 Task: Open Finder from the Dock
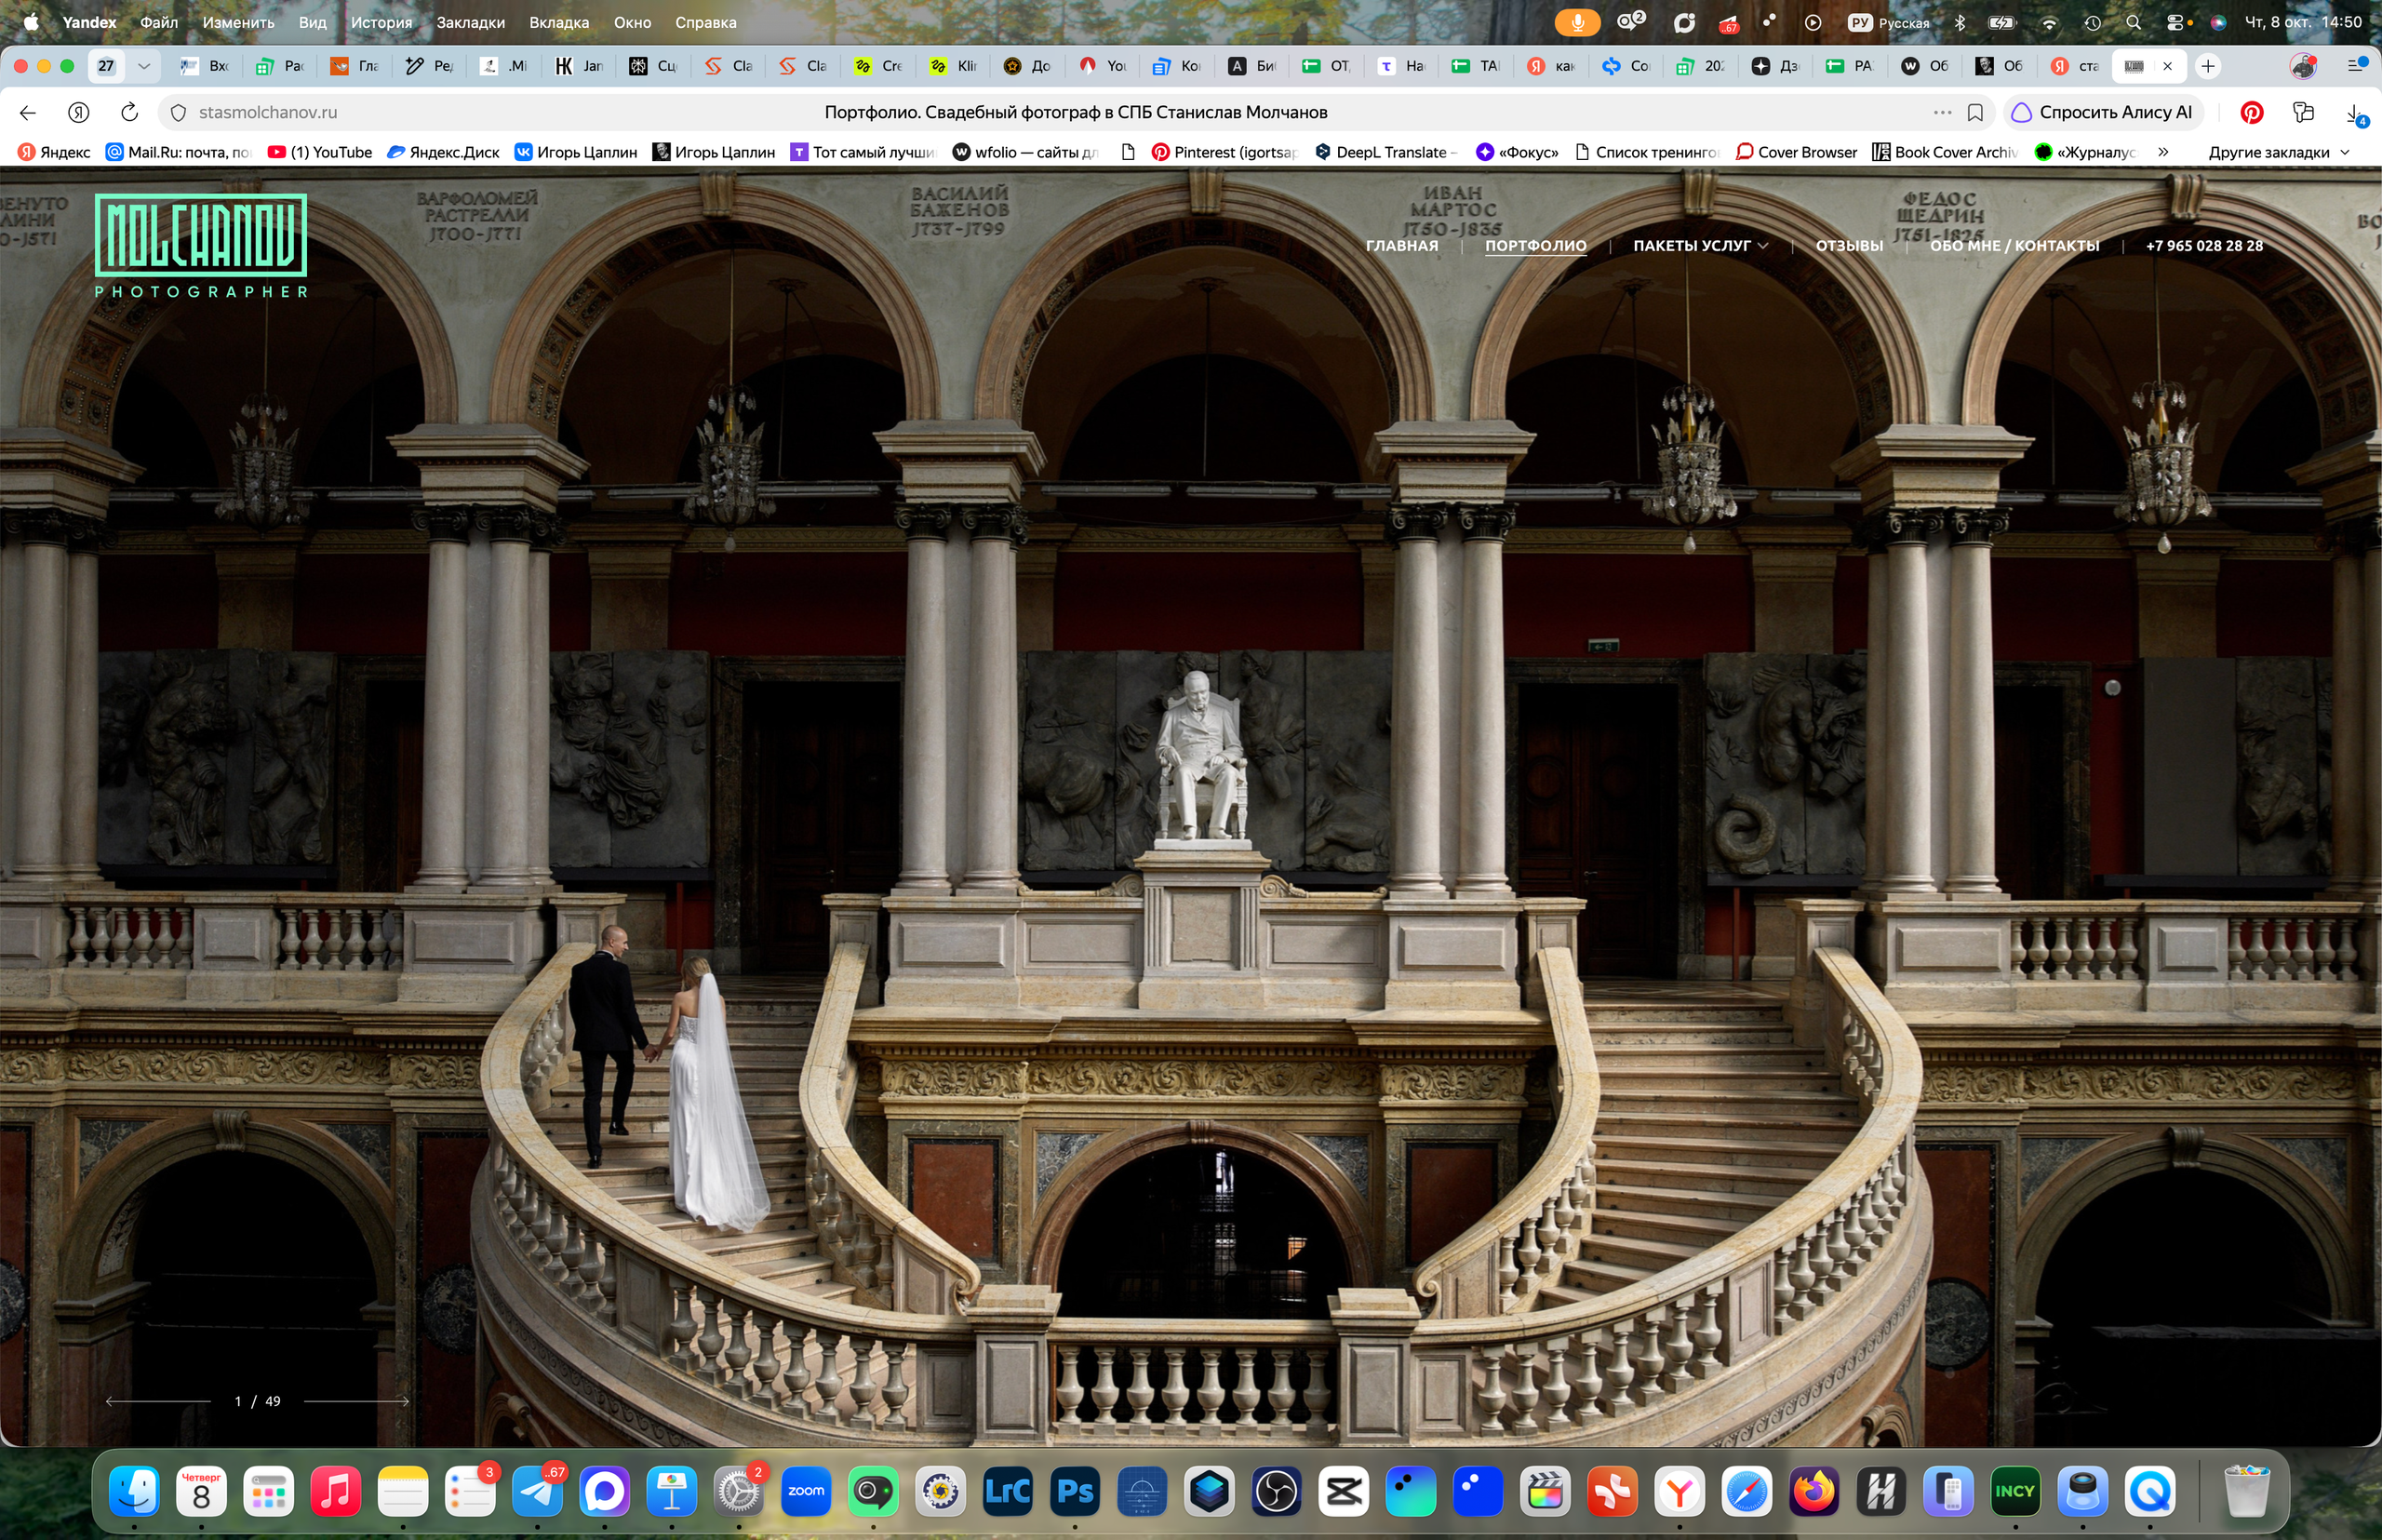pos(134,1492)
